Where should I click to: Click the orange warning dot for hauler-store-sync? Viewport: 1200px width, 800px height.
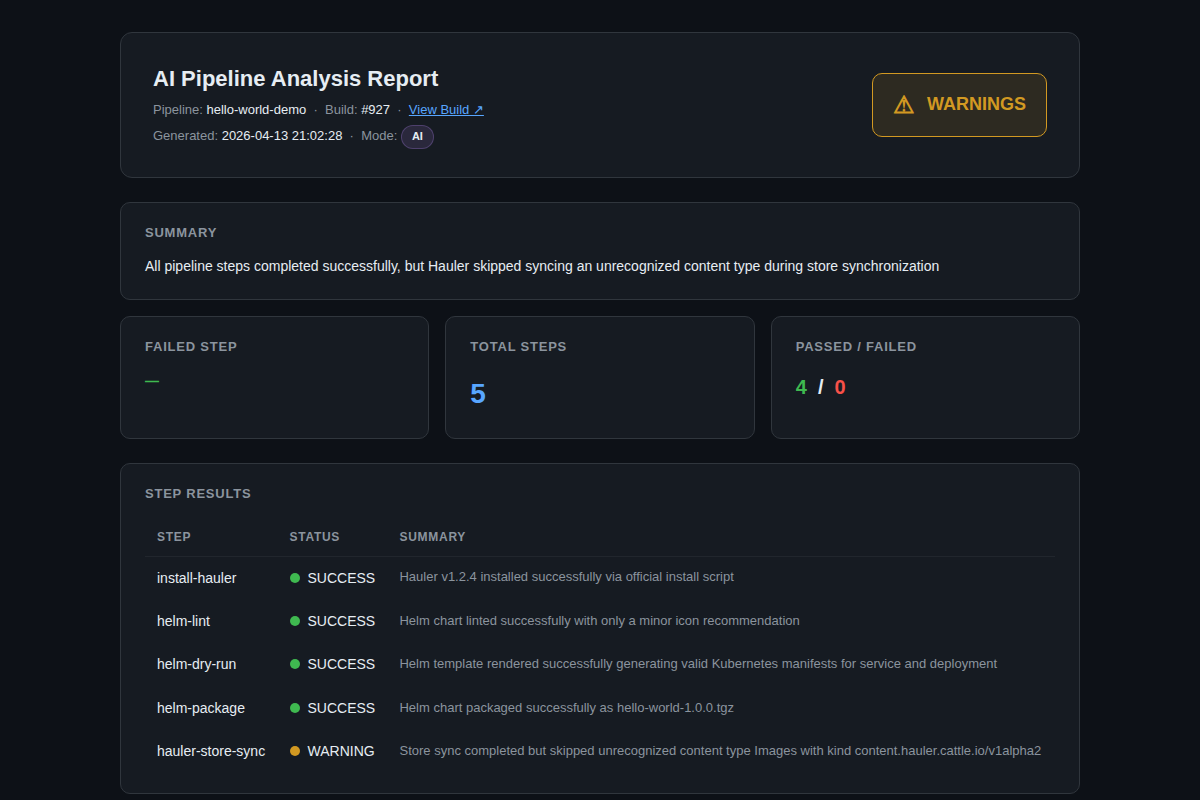[x=295, y=751]
